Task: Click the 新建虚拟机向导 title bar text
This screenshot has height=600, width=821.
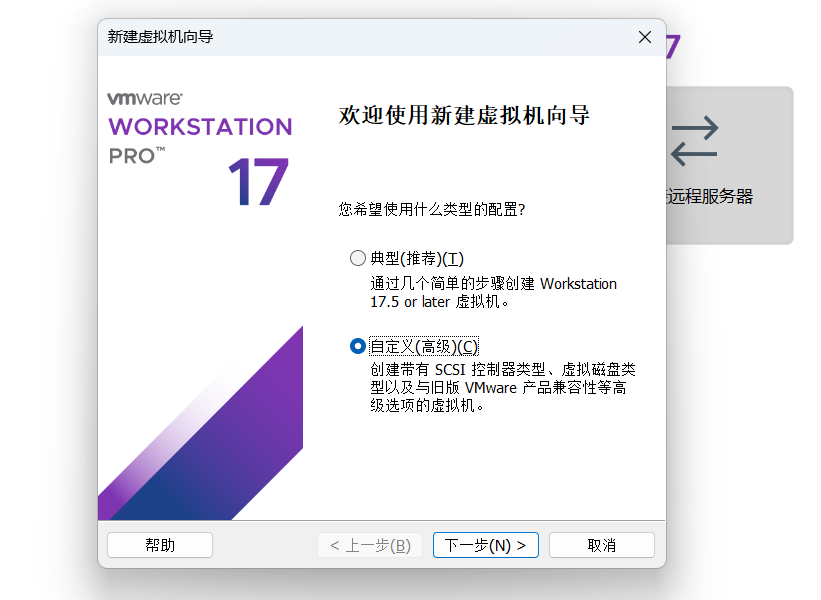Action: [x=160, y=37]
